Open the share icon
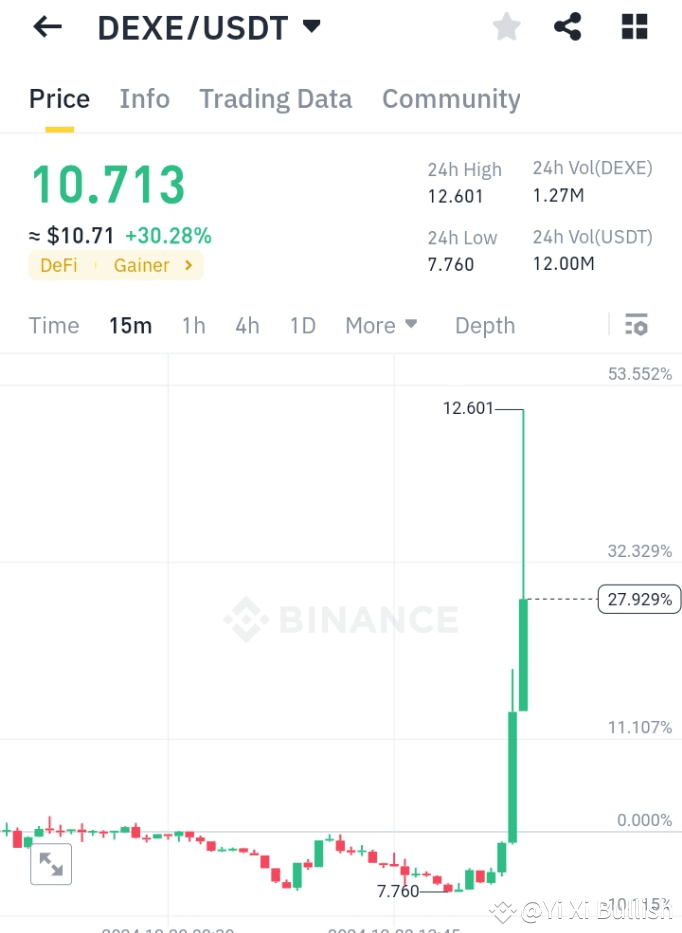The width and height of the screenshot is (682, 933). pos(568,27)
